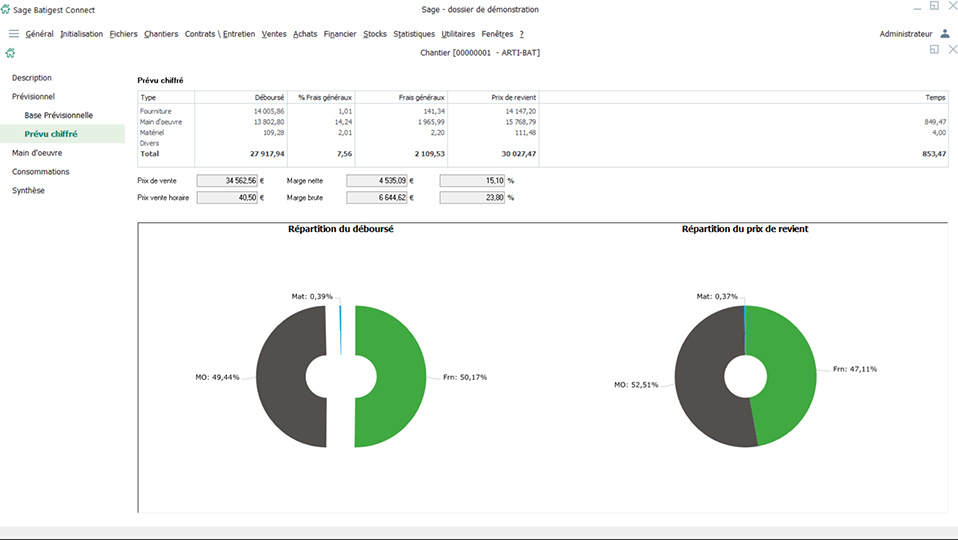Screen dimensions: 958x540
Task: Open the Initialisation menu
Action: 82,34
